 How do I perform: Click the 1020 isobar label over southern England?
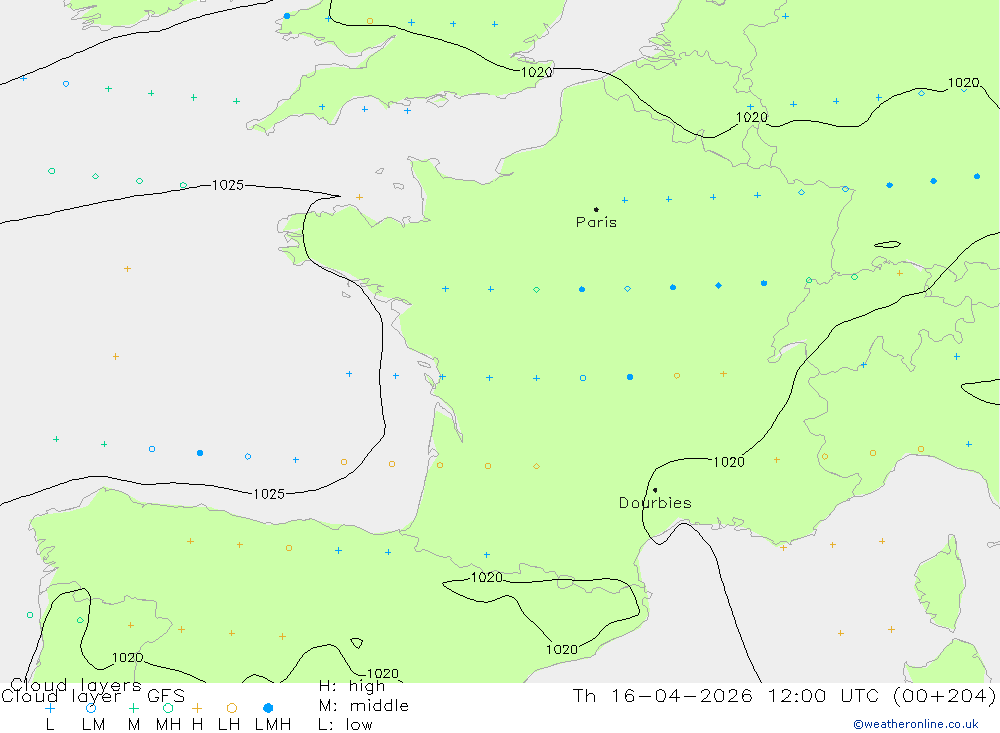tap(536, 72)
